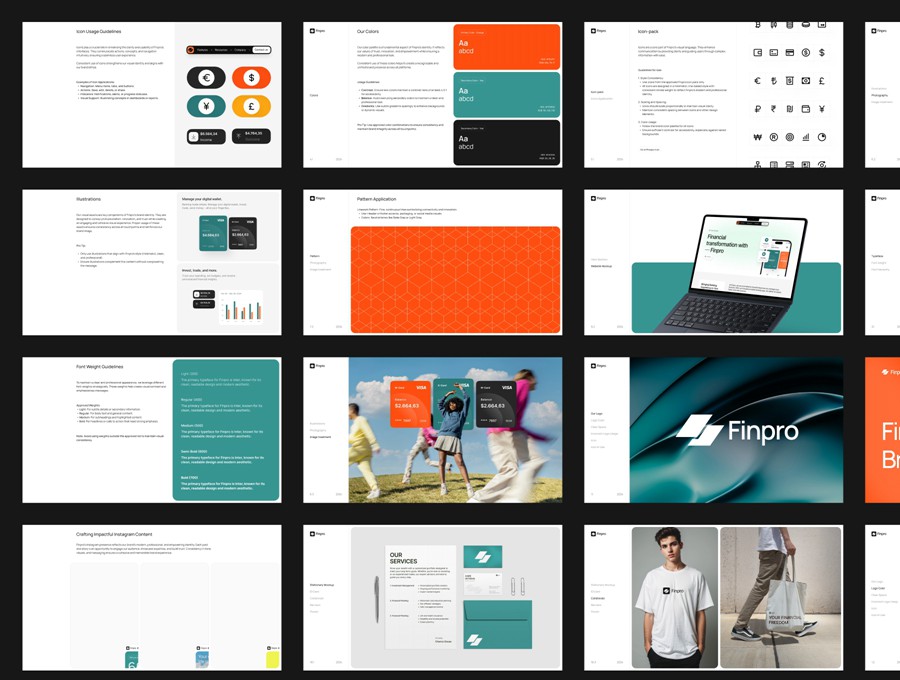Click the rupee icon in the icon-pack
Viewport: 900px width, 680px height.
pos(773,108)
